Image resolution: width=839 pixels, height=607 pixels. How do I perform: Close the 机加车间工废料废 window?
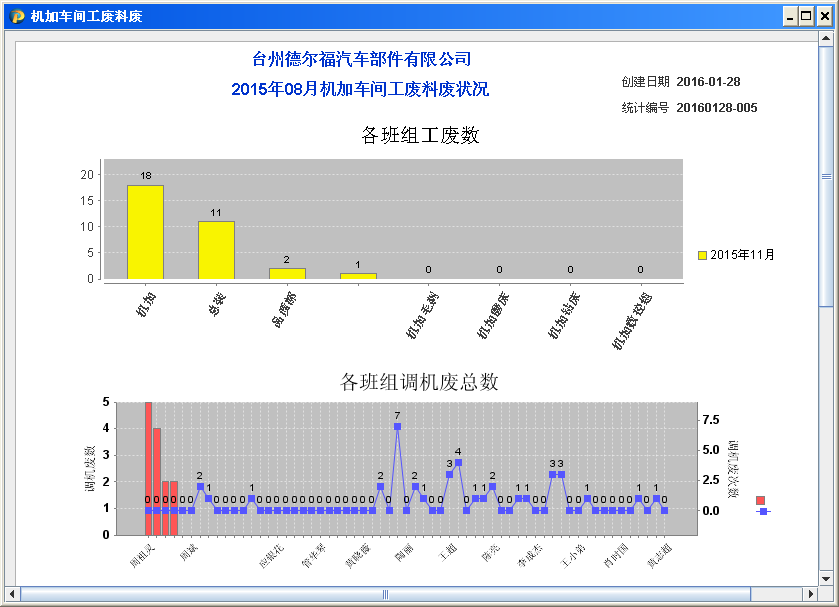825,17
